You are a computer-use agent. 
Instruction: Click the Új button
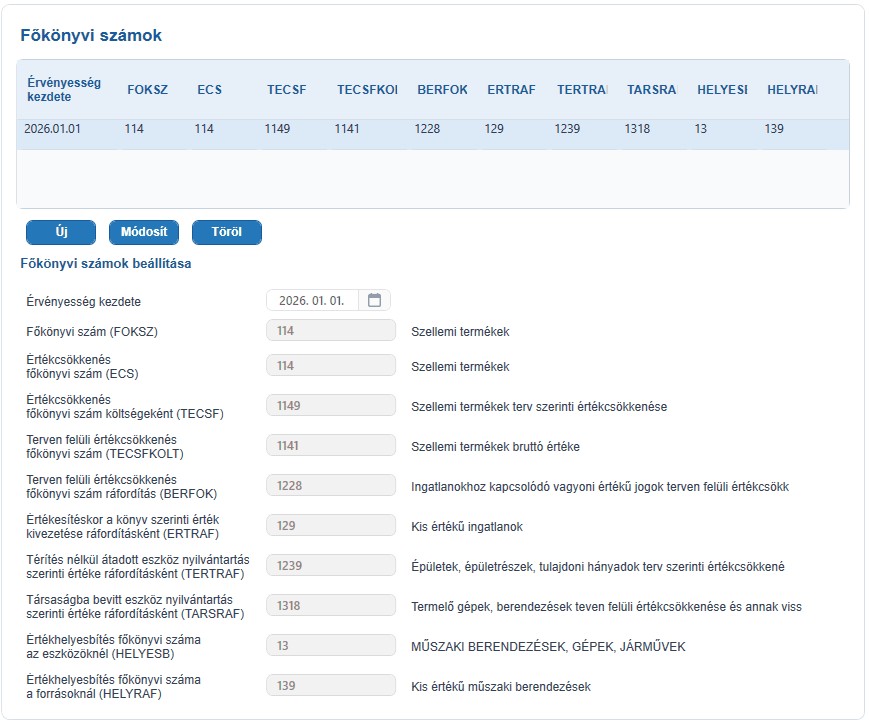point(61,232)
